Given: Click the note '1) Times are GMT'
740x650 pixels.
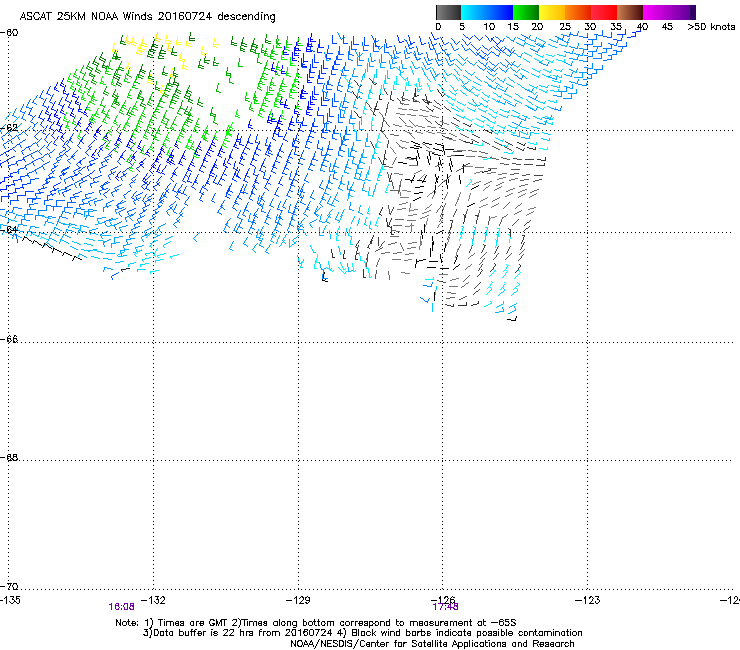Looking at the screenshot, I should click(187, 623).
